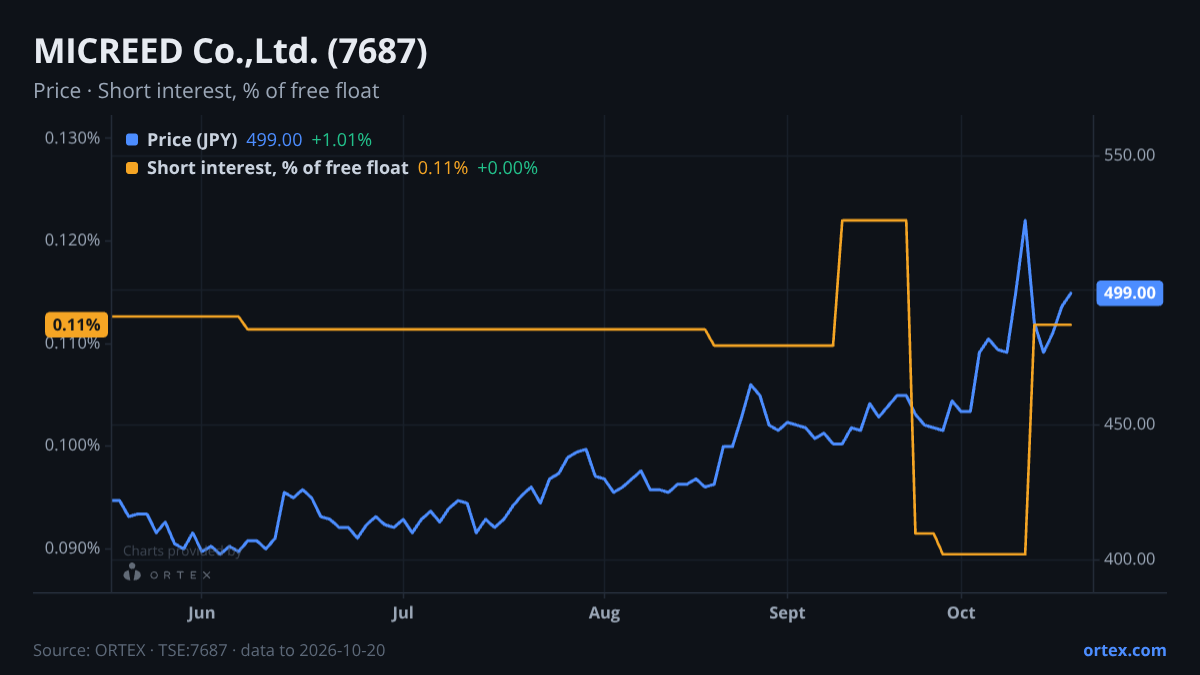
Task: Click the Jun label on the time axis
Action: pyautogui.click(x=202, y=612)
